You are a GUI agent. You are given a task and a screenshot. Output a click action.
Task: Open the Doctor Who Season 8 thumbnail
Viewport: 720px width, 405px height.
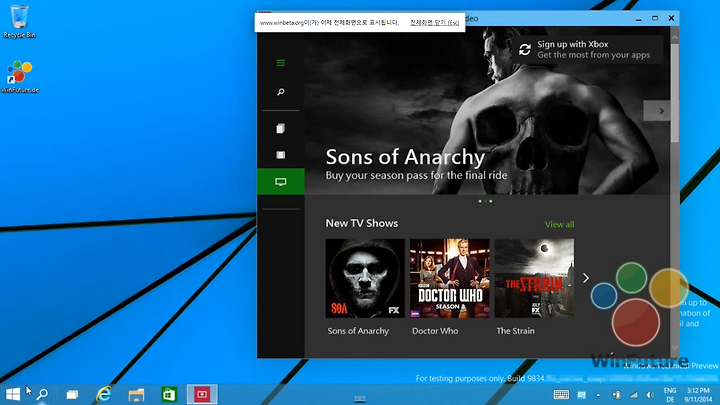coord(450,278)
